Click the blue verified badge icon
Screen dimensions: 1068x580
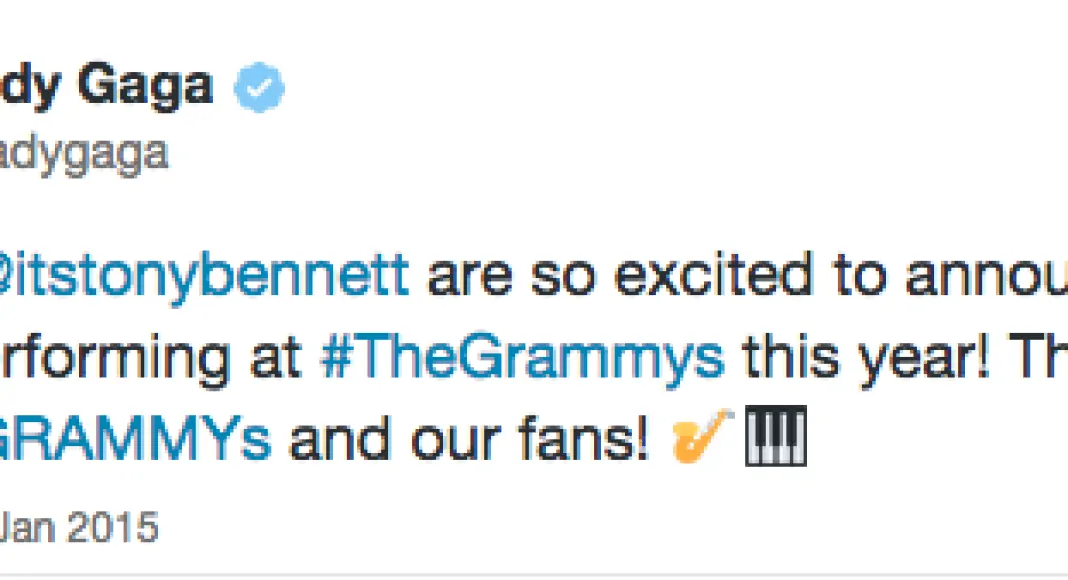pos(259,88)
